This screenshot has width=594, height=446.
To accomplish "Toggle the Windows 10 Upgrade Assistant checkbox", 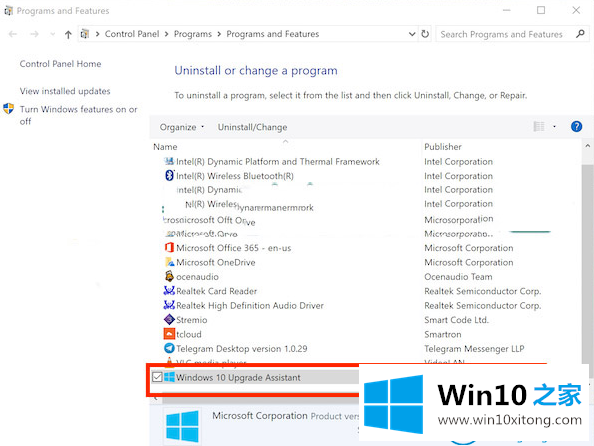I will click(x=157, y=377).
